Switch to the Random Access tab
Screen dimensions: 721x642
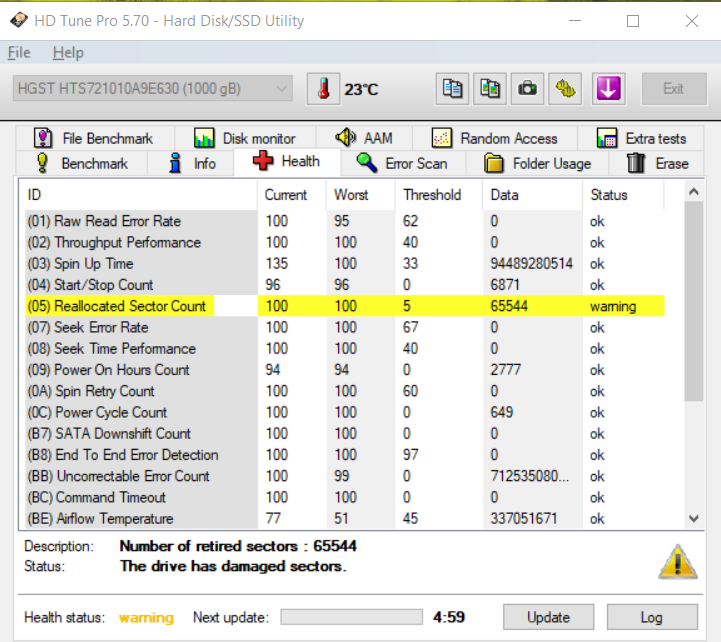495,138
